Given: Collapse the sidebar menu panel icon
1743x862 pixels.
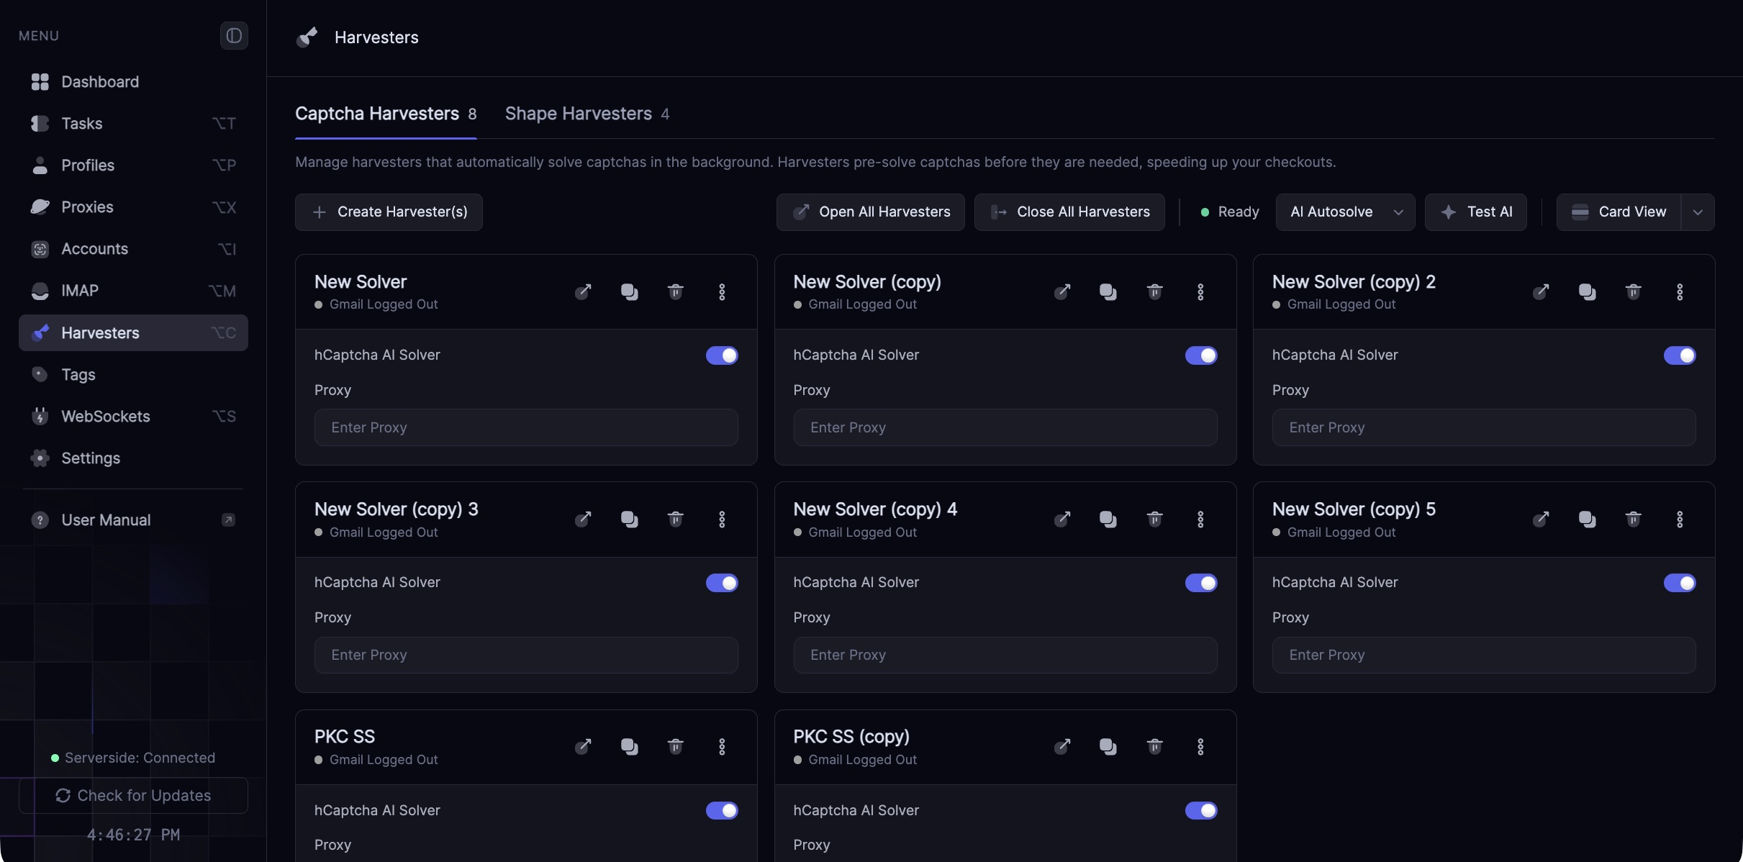Looking at the screenshot, I should coord(234,36).
